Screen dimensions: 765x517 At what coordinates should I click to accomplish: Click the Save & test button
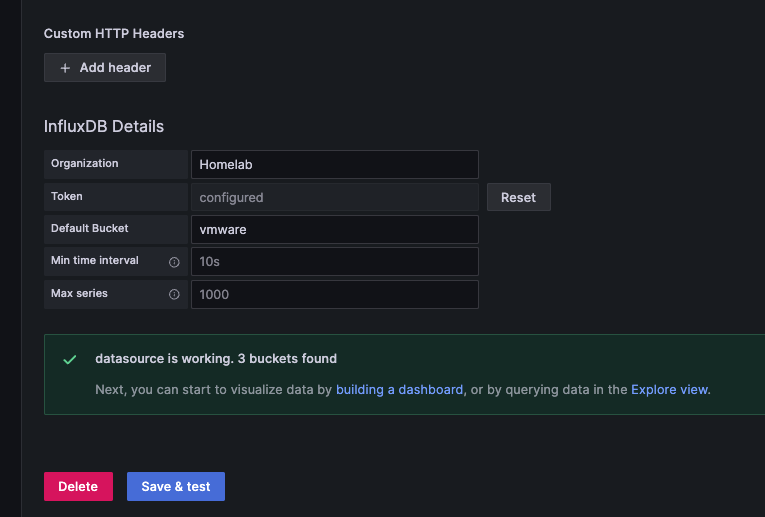(176, 486)
